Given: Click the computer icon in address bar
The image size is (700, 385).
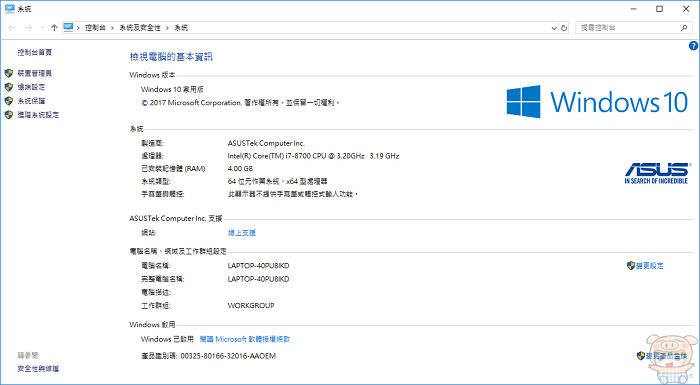Looking at the screenshot, I should 68,28.
